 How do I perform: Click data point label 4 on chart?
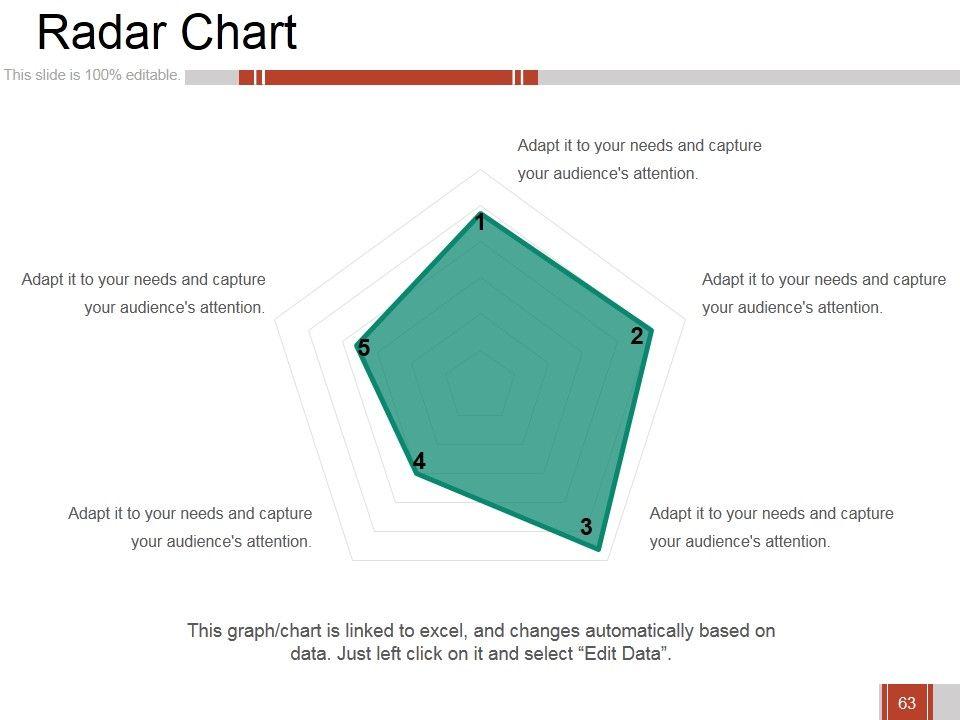tap(419, 461)
